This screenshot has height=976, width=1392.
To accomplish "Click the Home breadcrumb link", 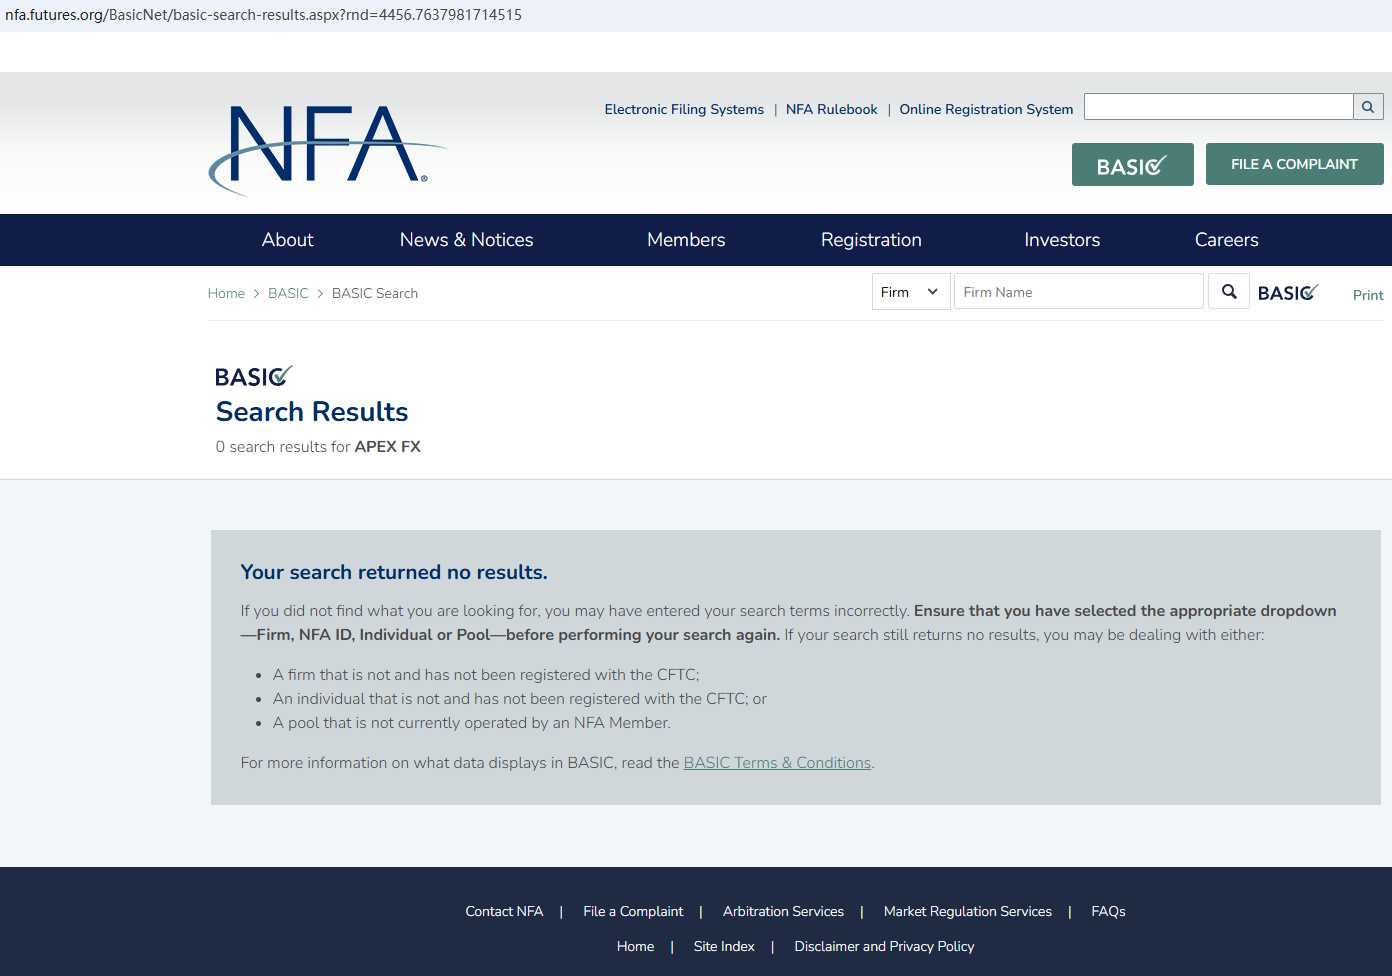I will [226, 293].
